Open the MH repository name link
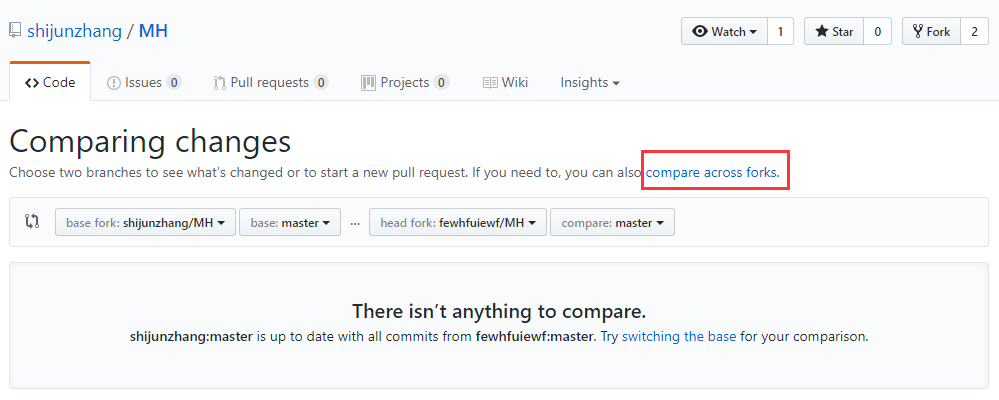999x400 pixels. (x=153, y=31)
